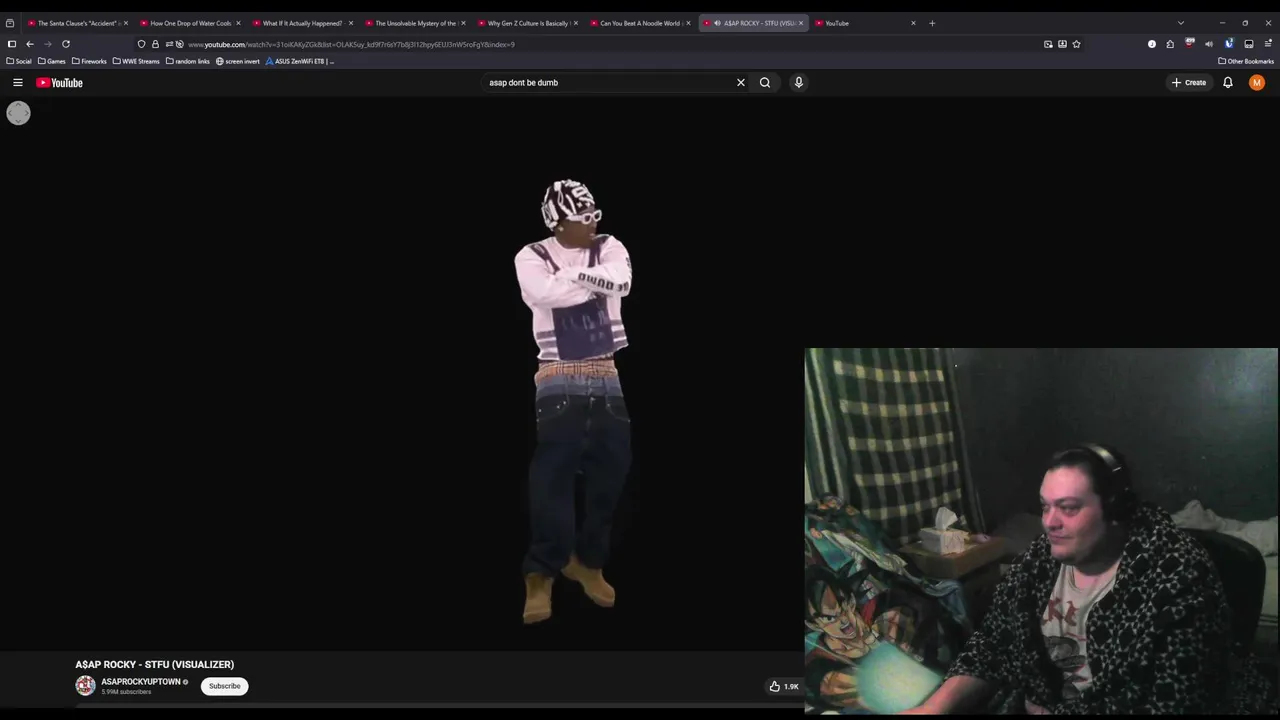Reload the current page

[66, 44]
